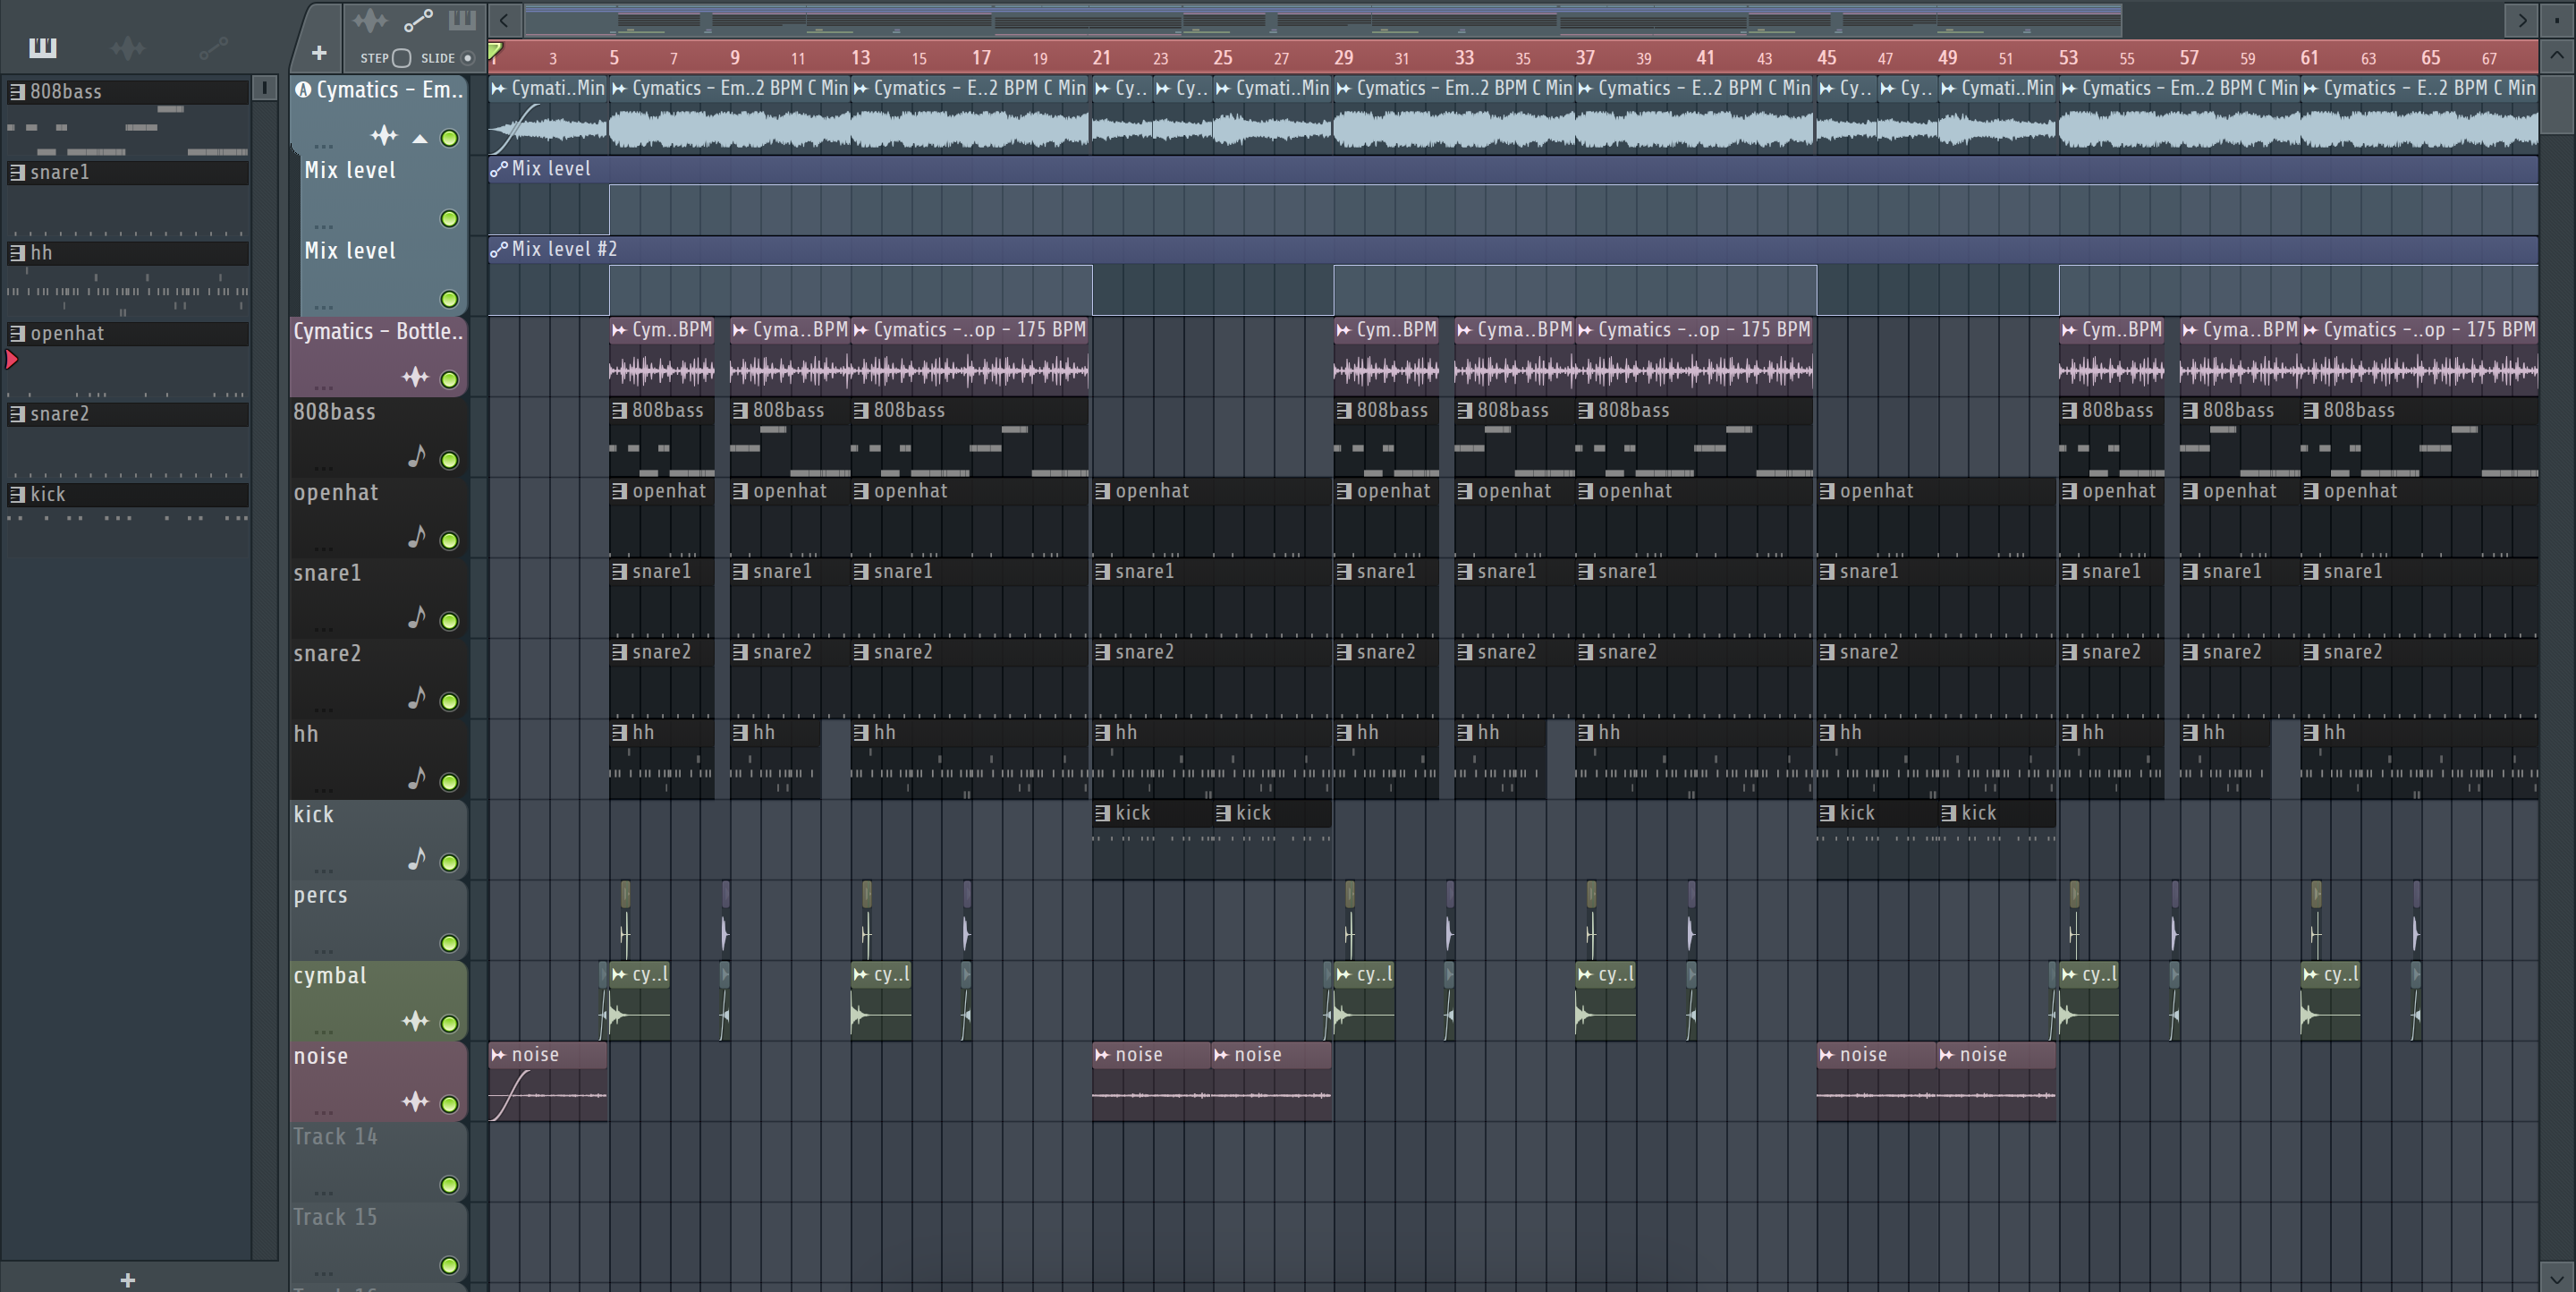Image resolution: width=2576 pixels, height=1292 pixels.
Task: Click the piano icon of openhat pattern in picker
Action: tap(17, 333)
